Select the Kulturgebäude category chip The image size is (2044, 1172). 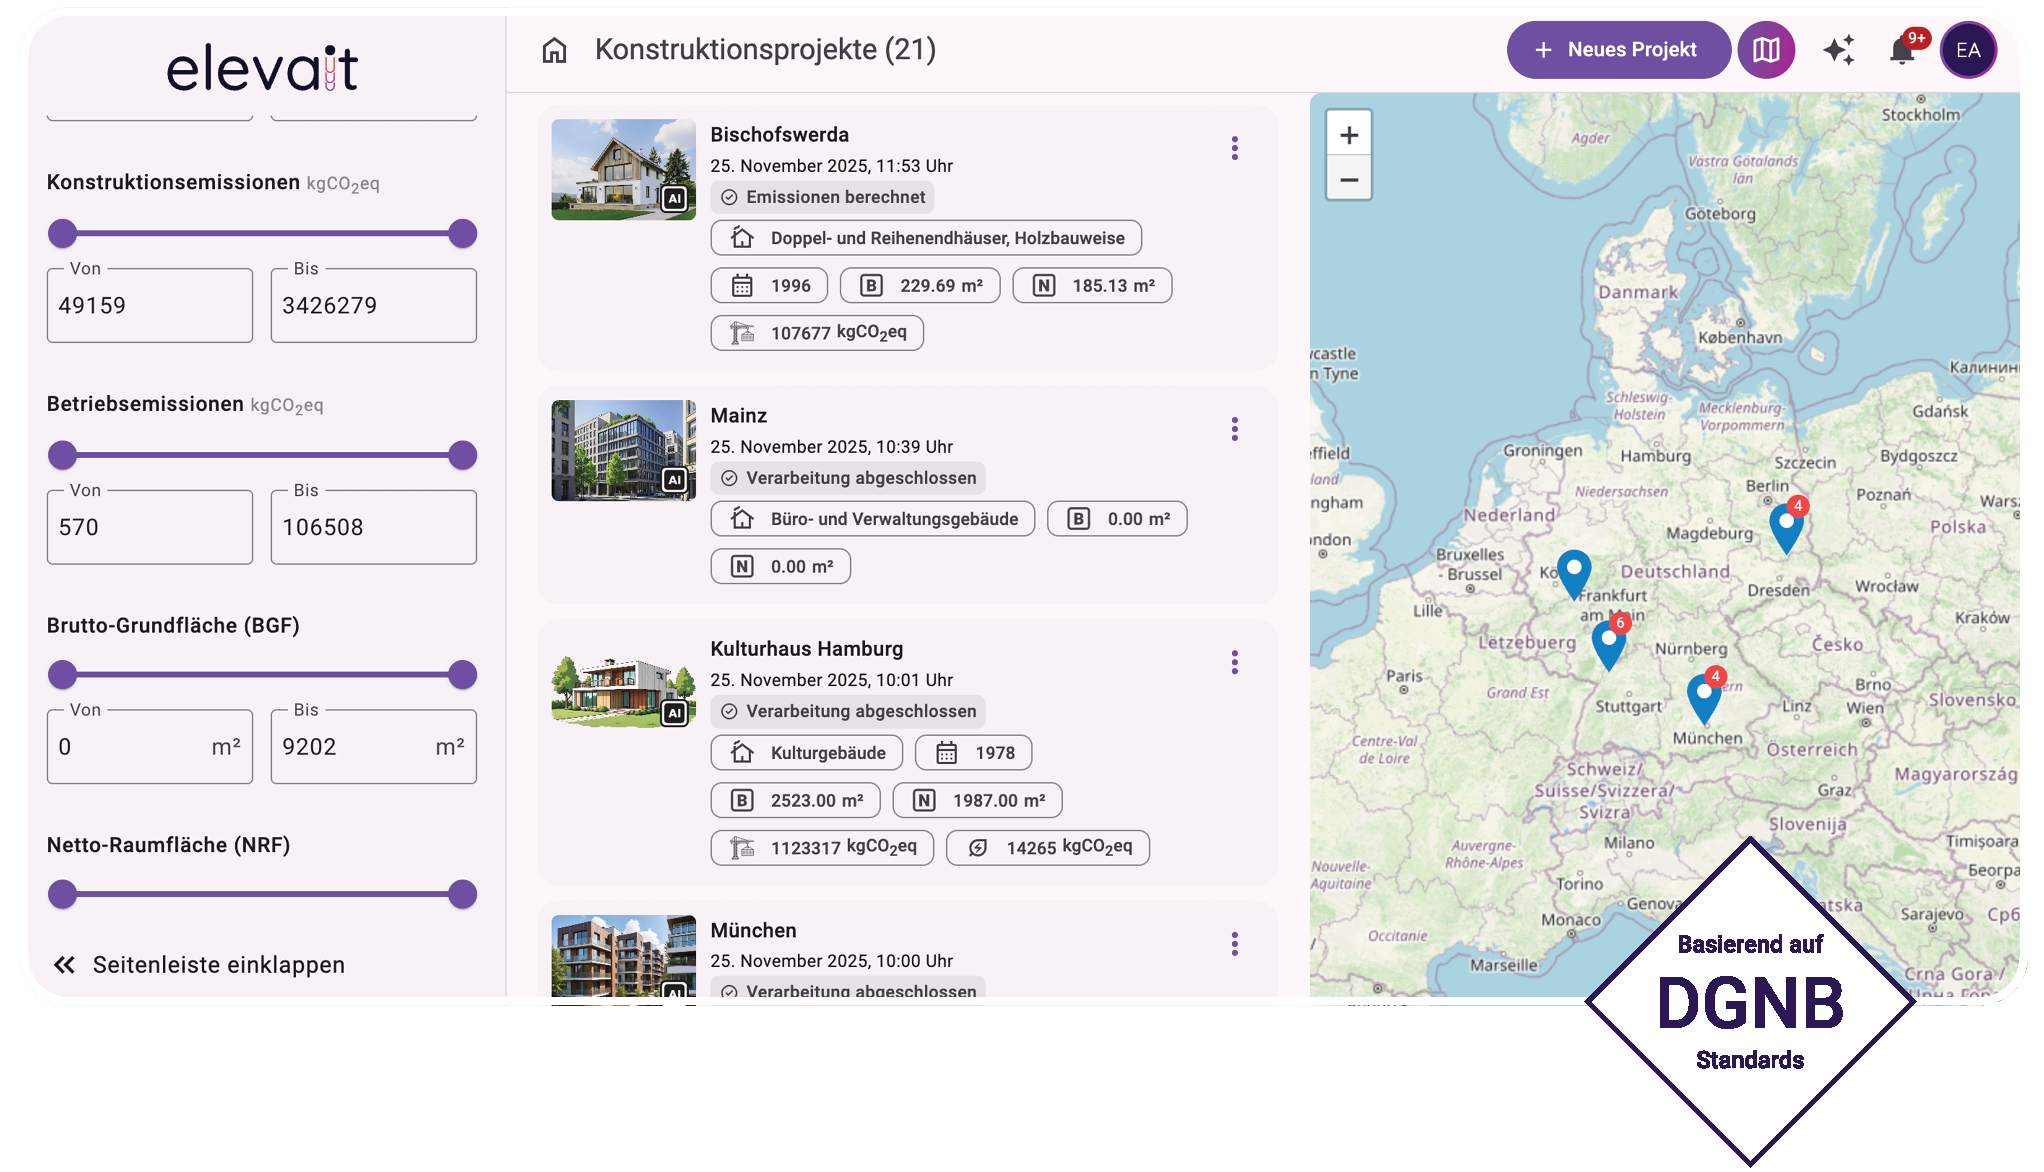coord(806,752)
